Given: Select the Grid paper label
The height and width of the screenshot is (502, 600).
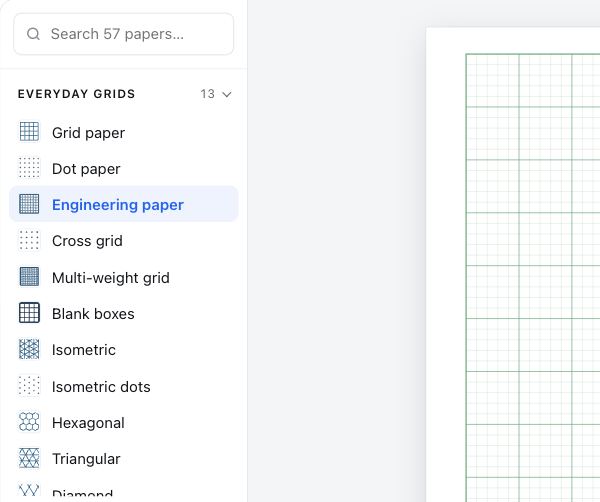Looking at the screenshot, I should (x=88, y=133).
